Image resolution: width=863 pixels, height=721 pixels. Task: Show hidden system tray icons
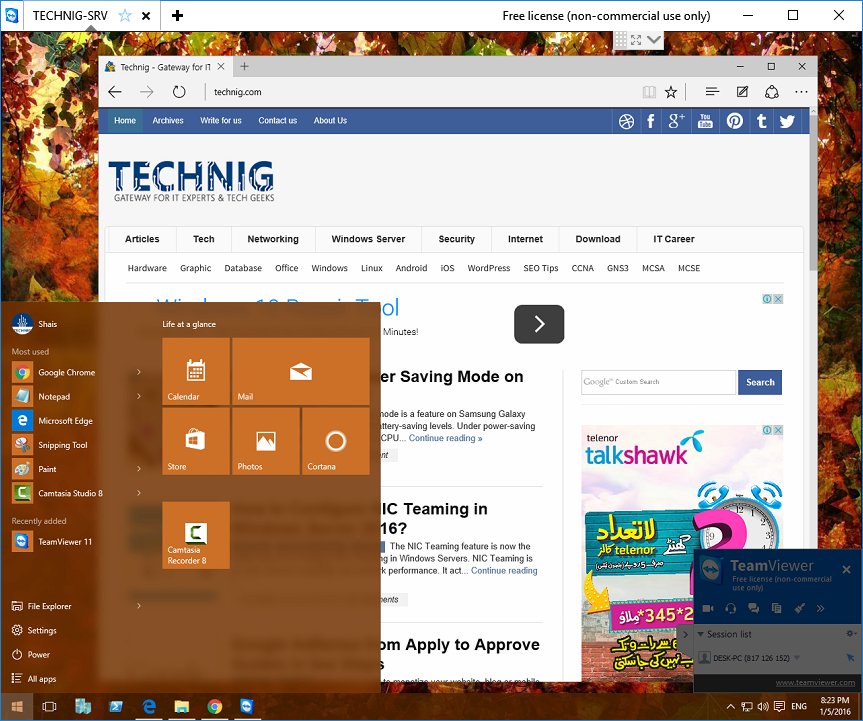[x=730, y=707]
